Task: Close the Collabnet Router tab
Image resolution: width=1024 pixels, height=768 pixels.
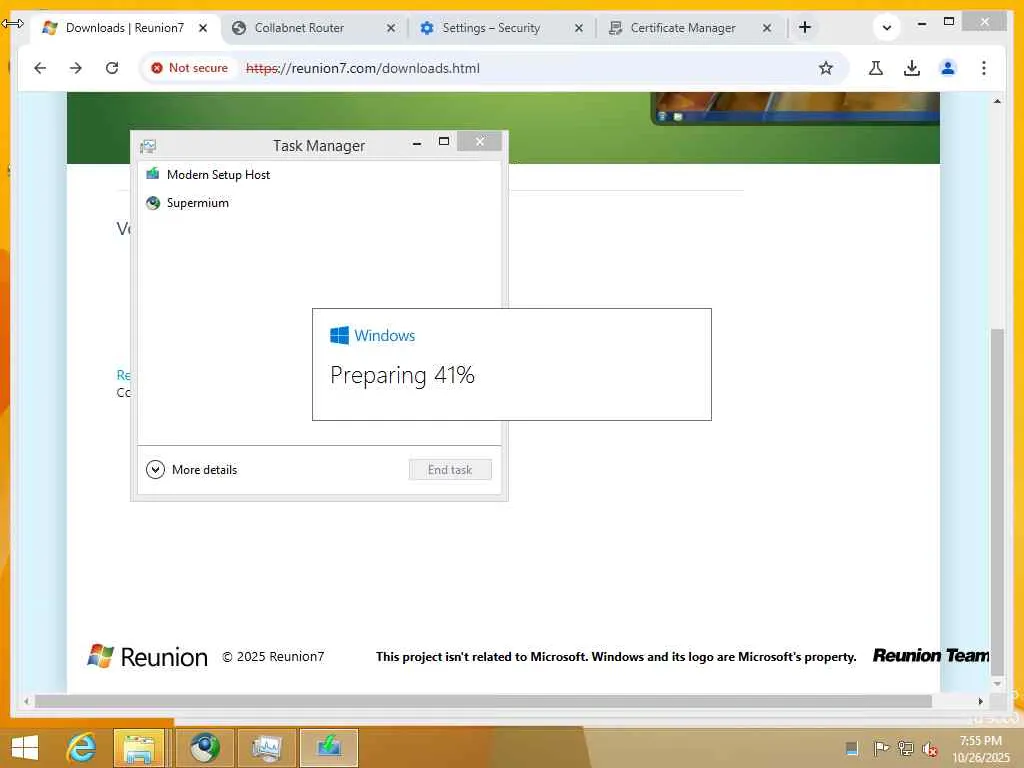Action: pos(391,28)
